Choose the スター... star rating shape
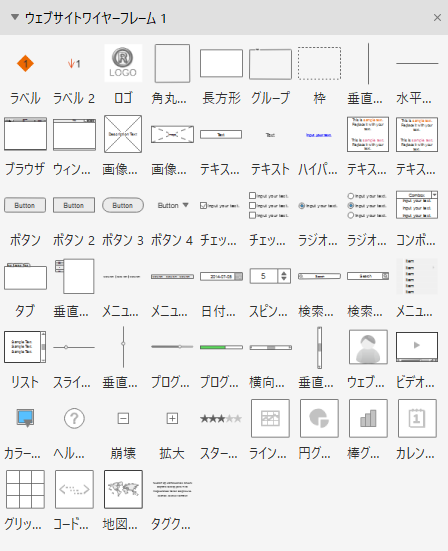 (221, 419)
